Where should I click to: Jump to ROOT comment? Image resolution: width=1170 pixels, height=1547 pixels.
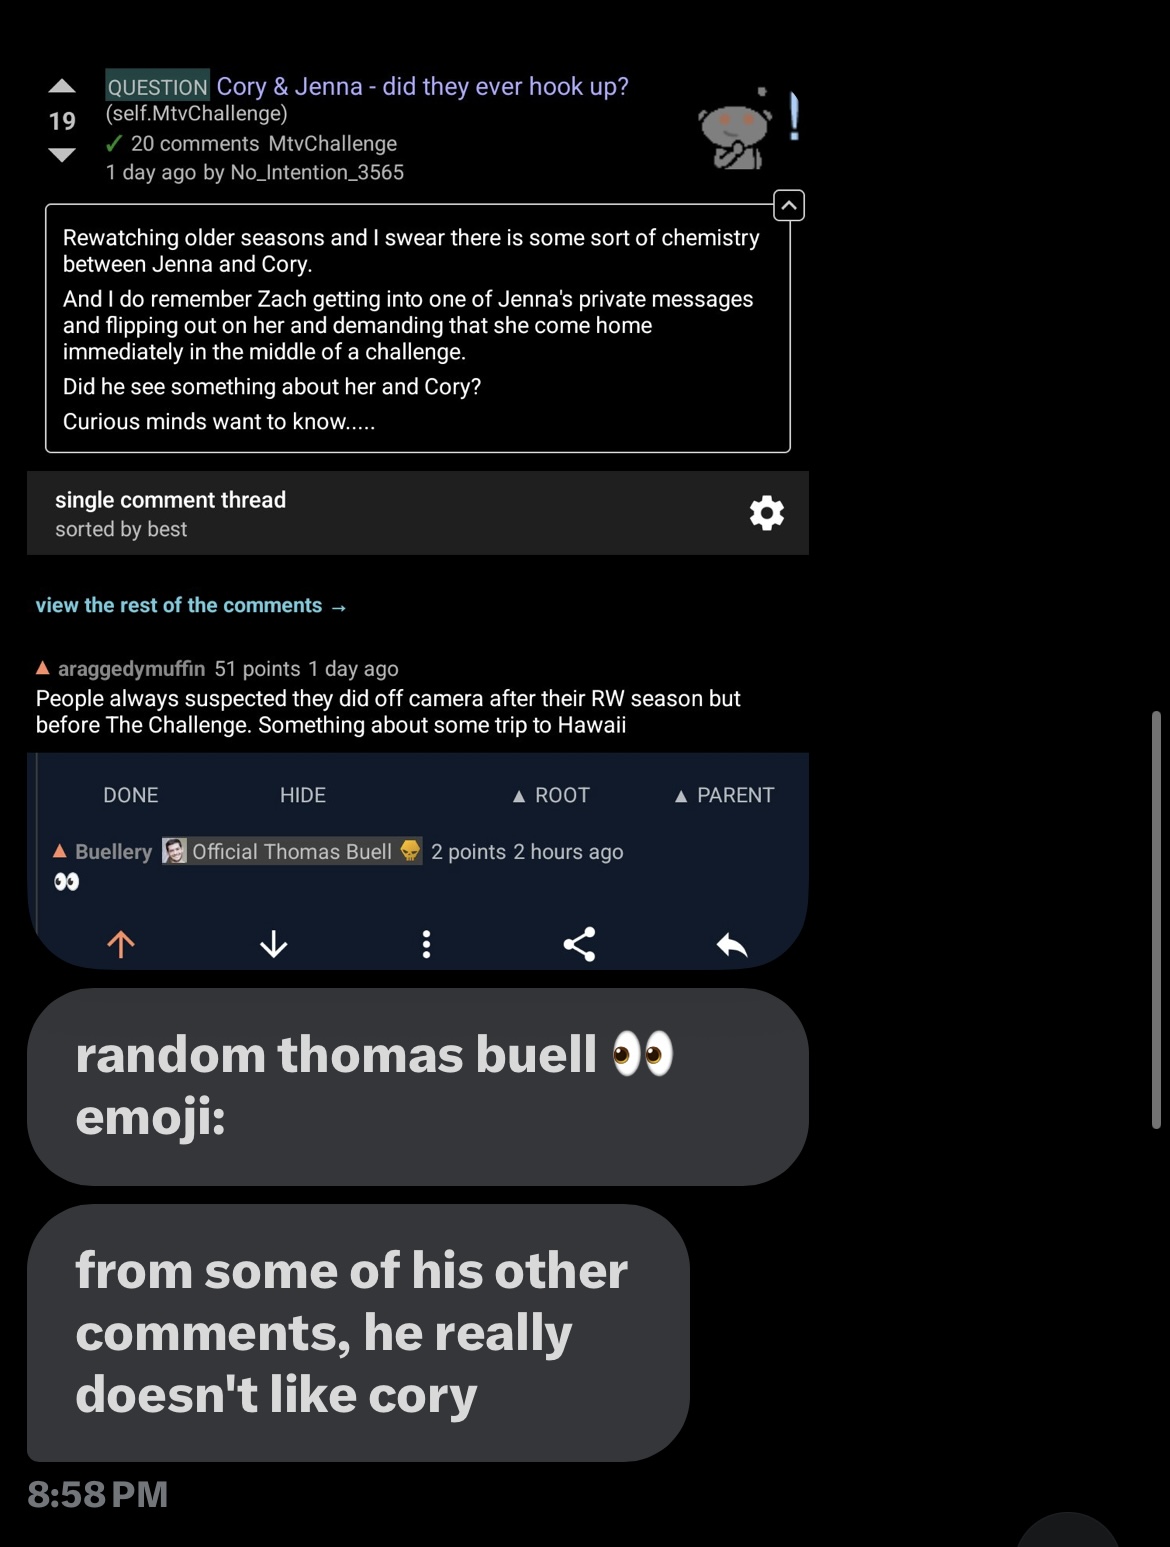[x=551, y=795]
